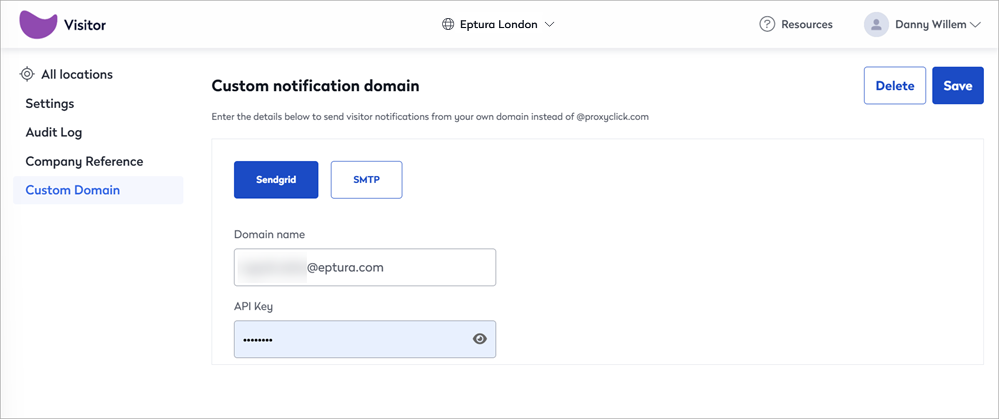
Task: Select the Sendgrid option
Action: (x=276, y=180)
